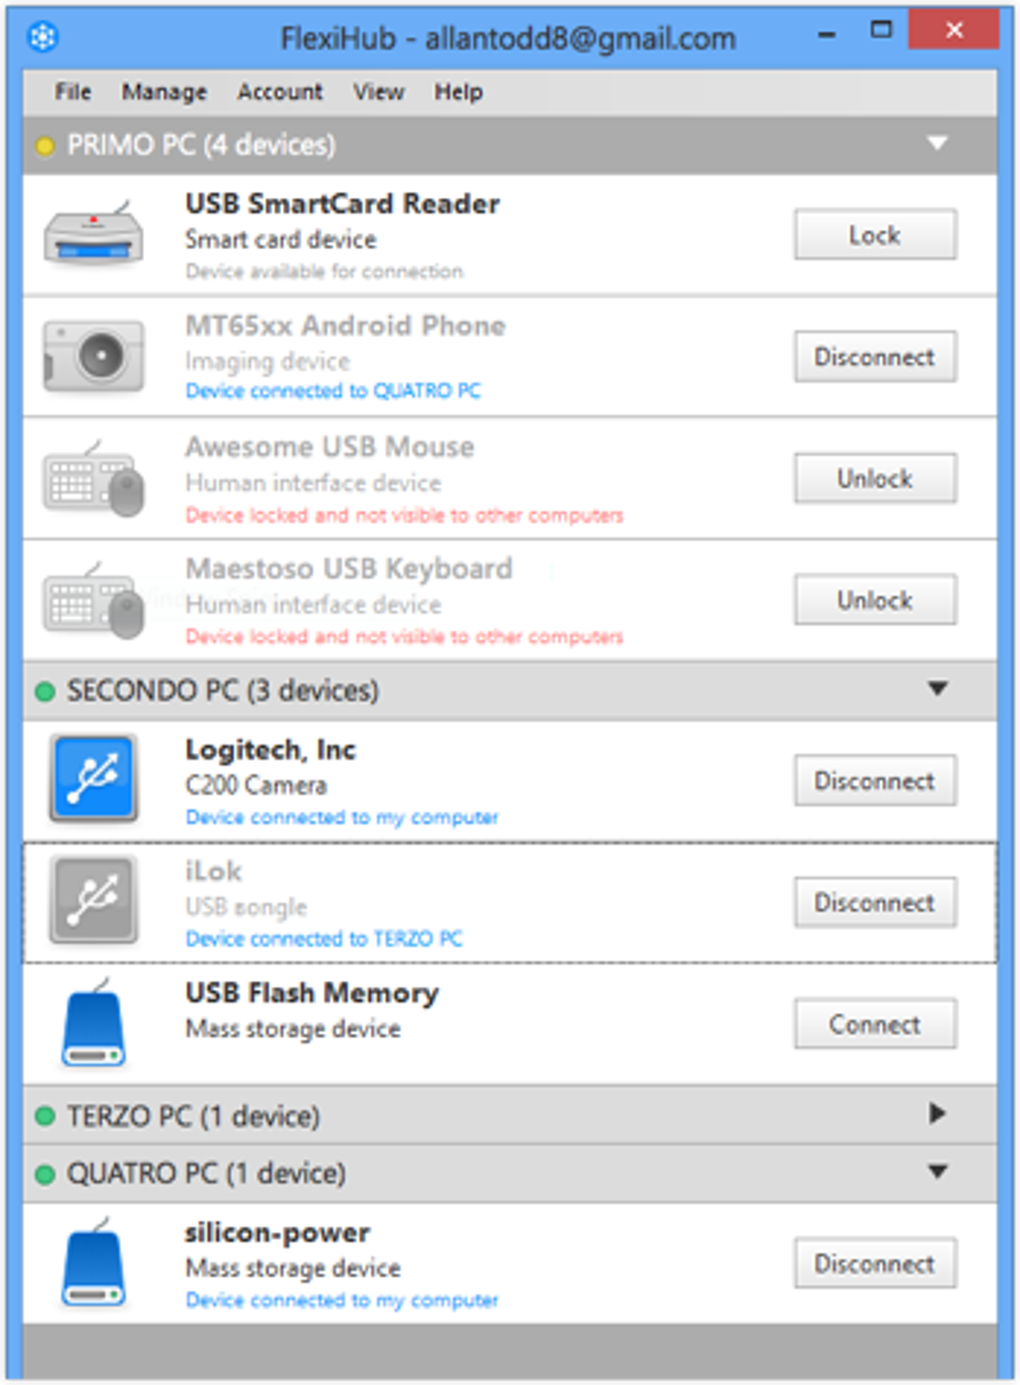Click the USB Flash Memory drive icon
Viewport: 1020px width, 1385px height.
point(93,1024)
